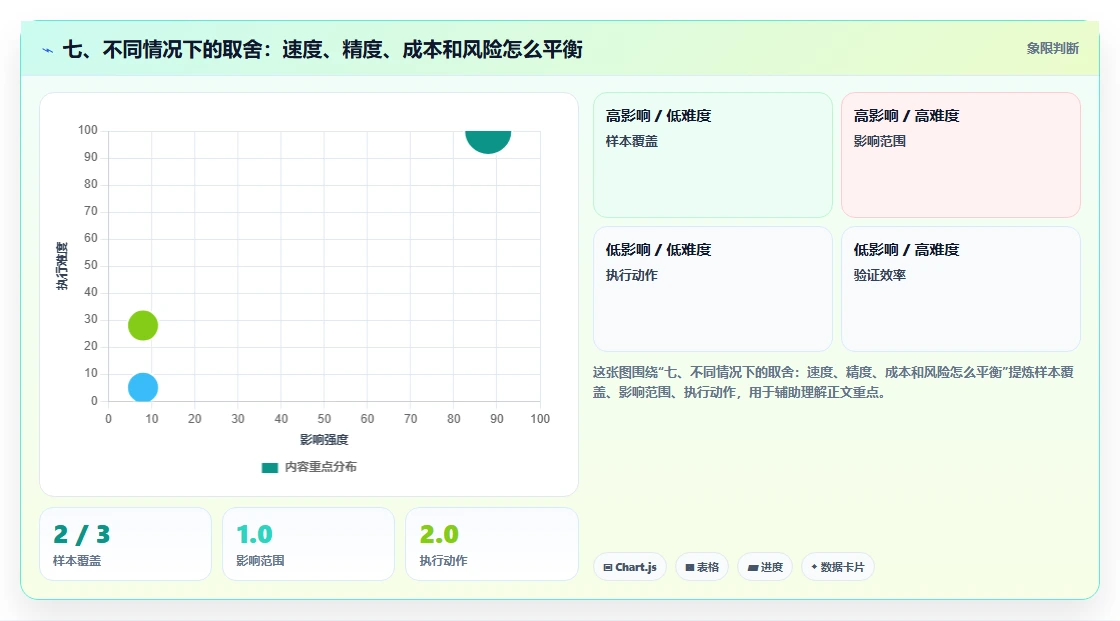Click the 象限判断 label in header
The height and width of the screenshot is (621, 1120).
click(x=1053, y=49)
